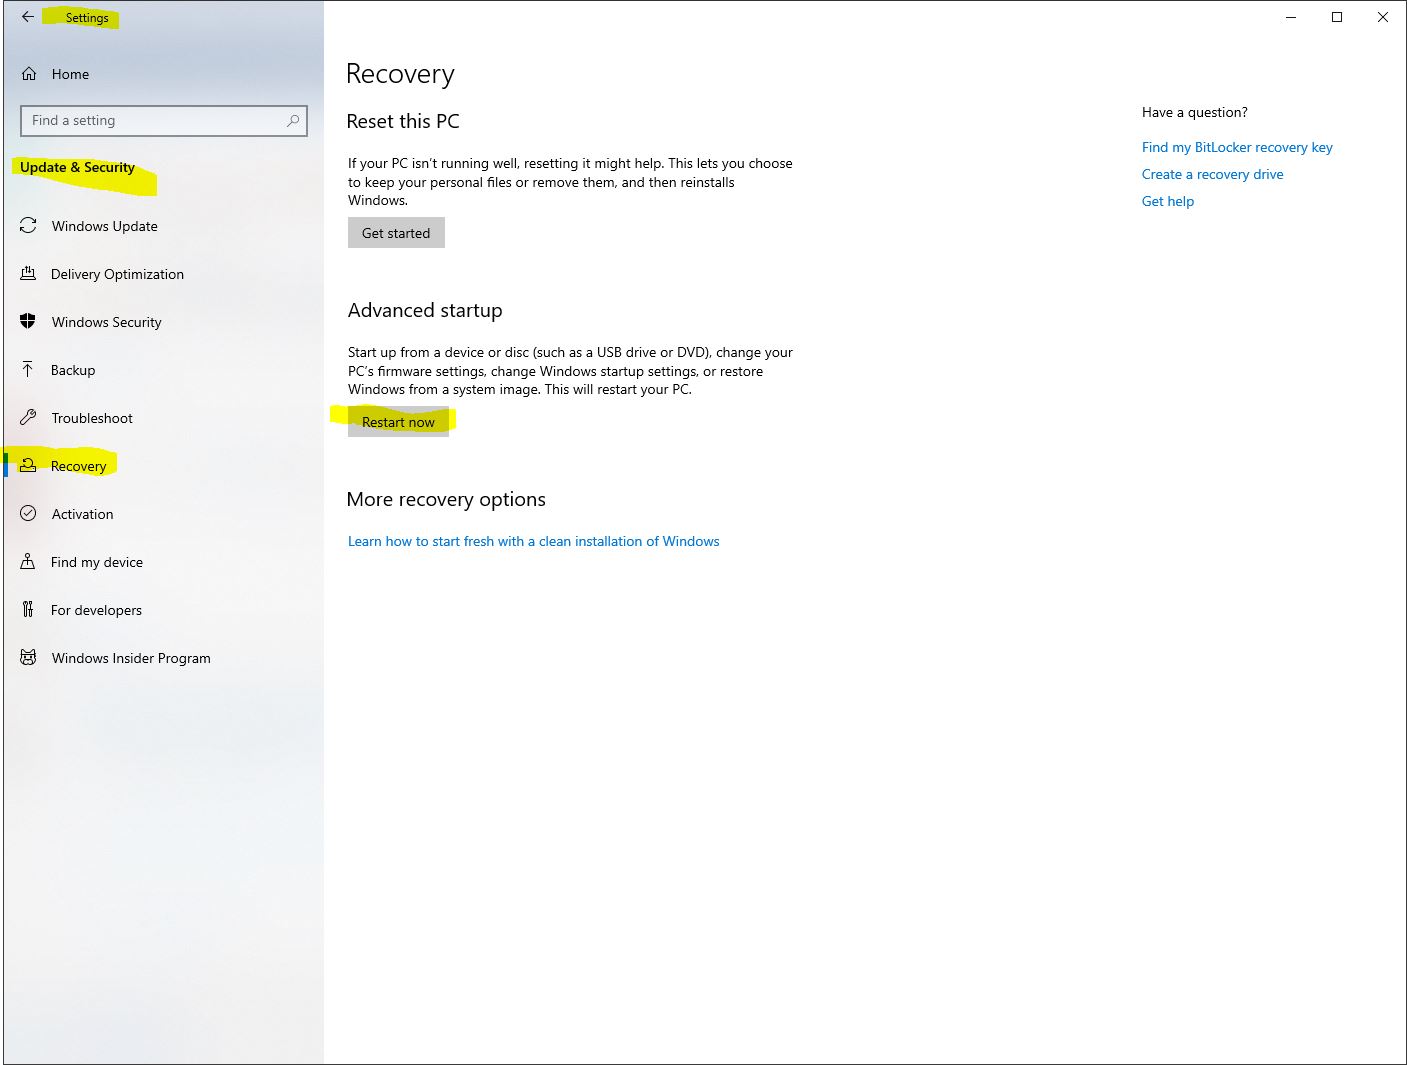Click the For developers tools icon
1407x1065 pixels.
pos(28,610)
